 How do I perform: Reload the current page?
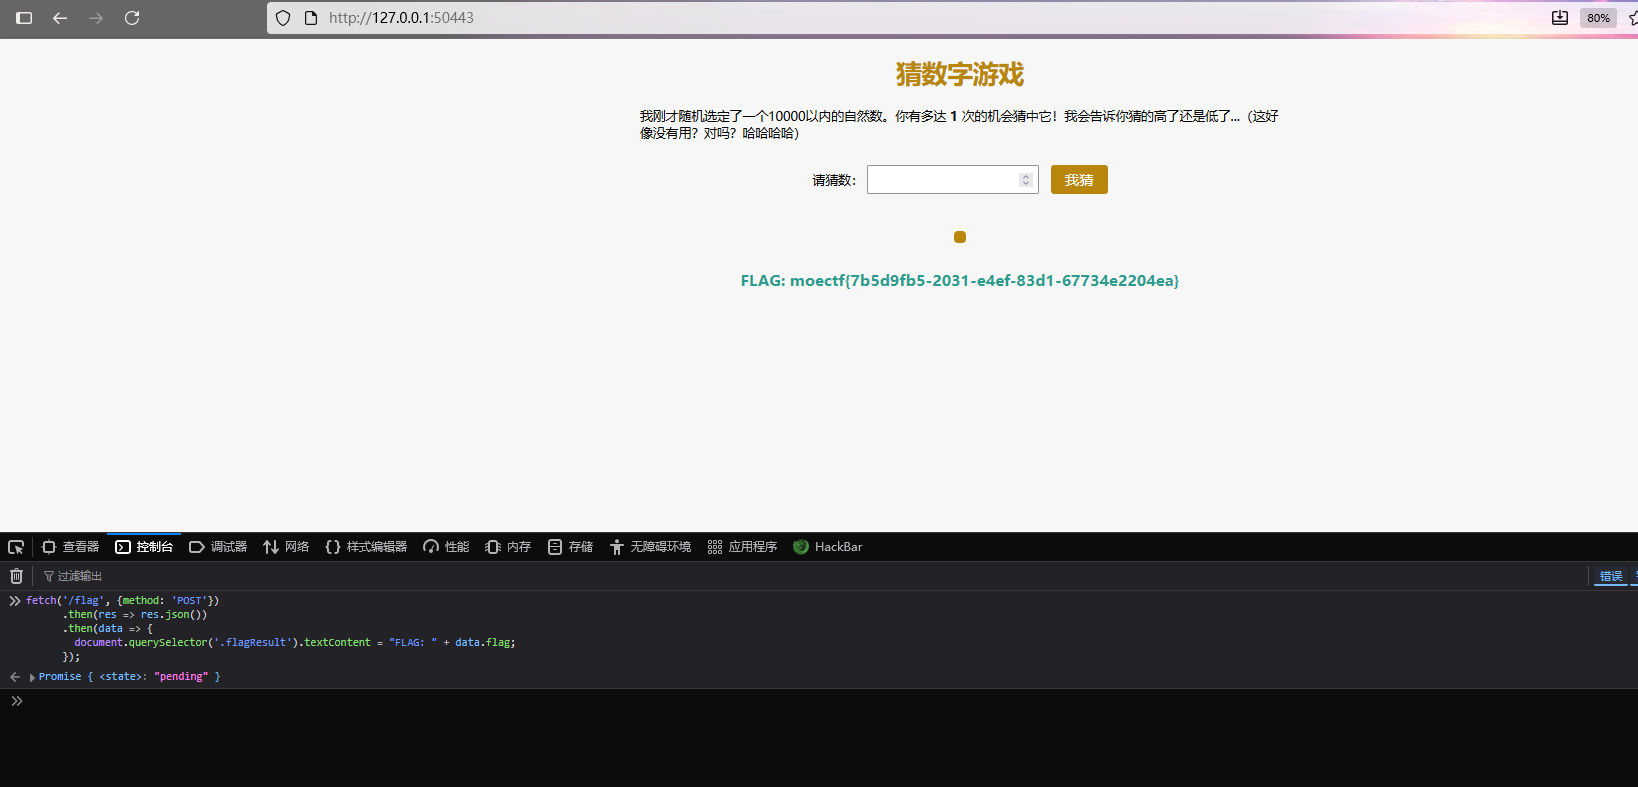[x=132, y=18]
